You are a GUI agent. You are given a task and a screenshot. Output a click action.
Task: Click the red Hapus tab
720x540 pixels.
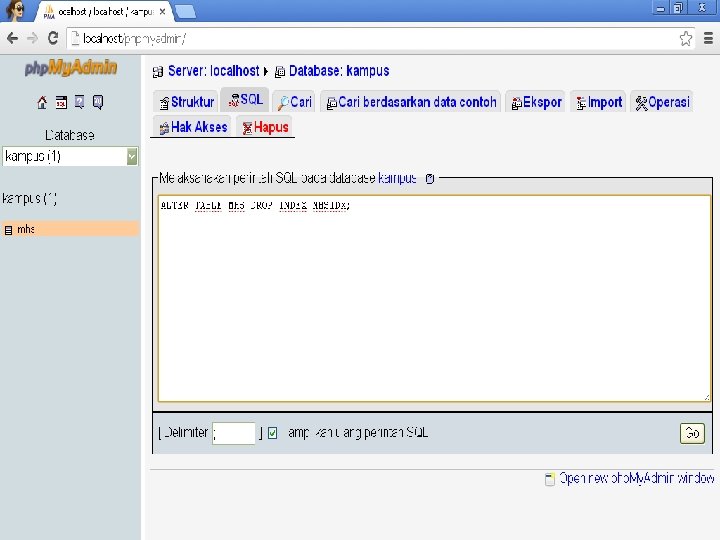(x=265, y=127)
